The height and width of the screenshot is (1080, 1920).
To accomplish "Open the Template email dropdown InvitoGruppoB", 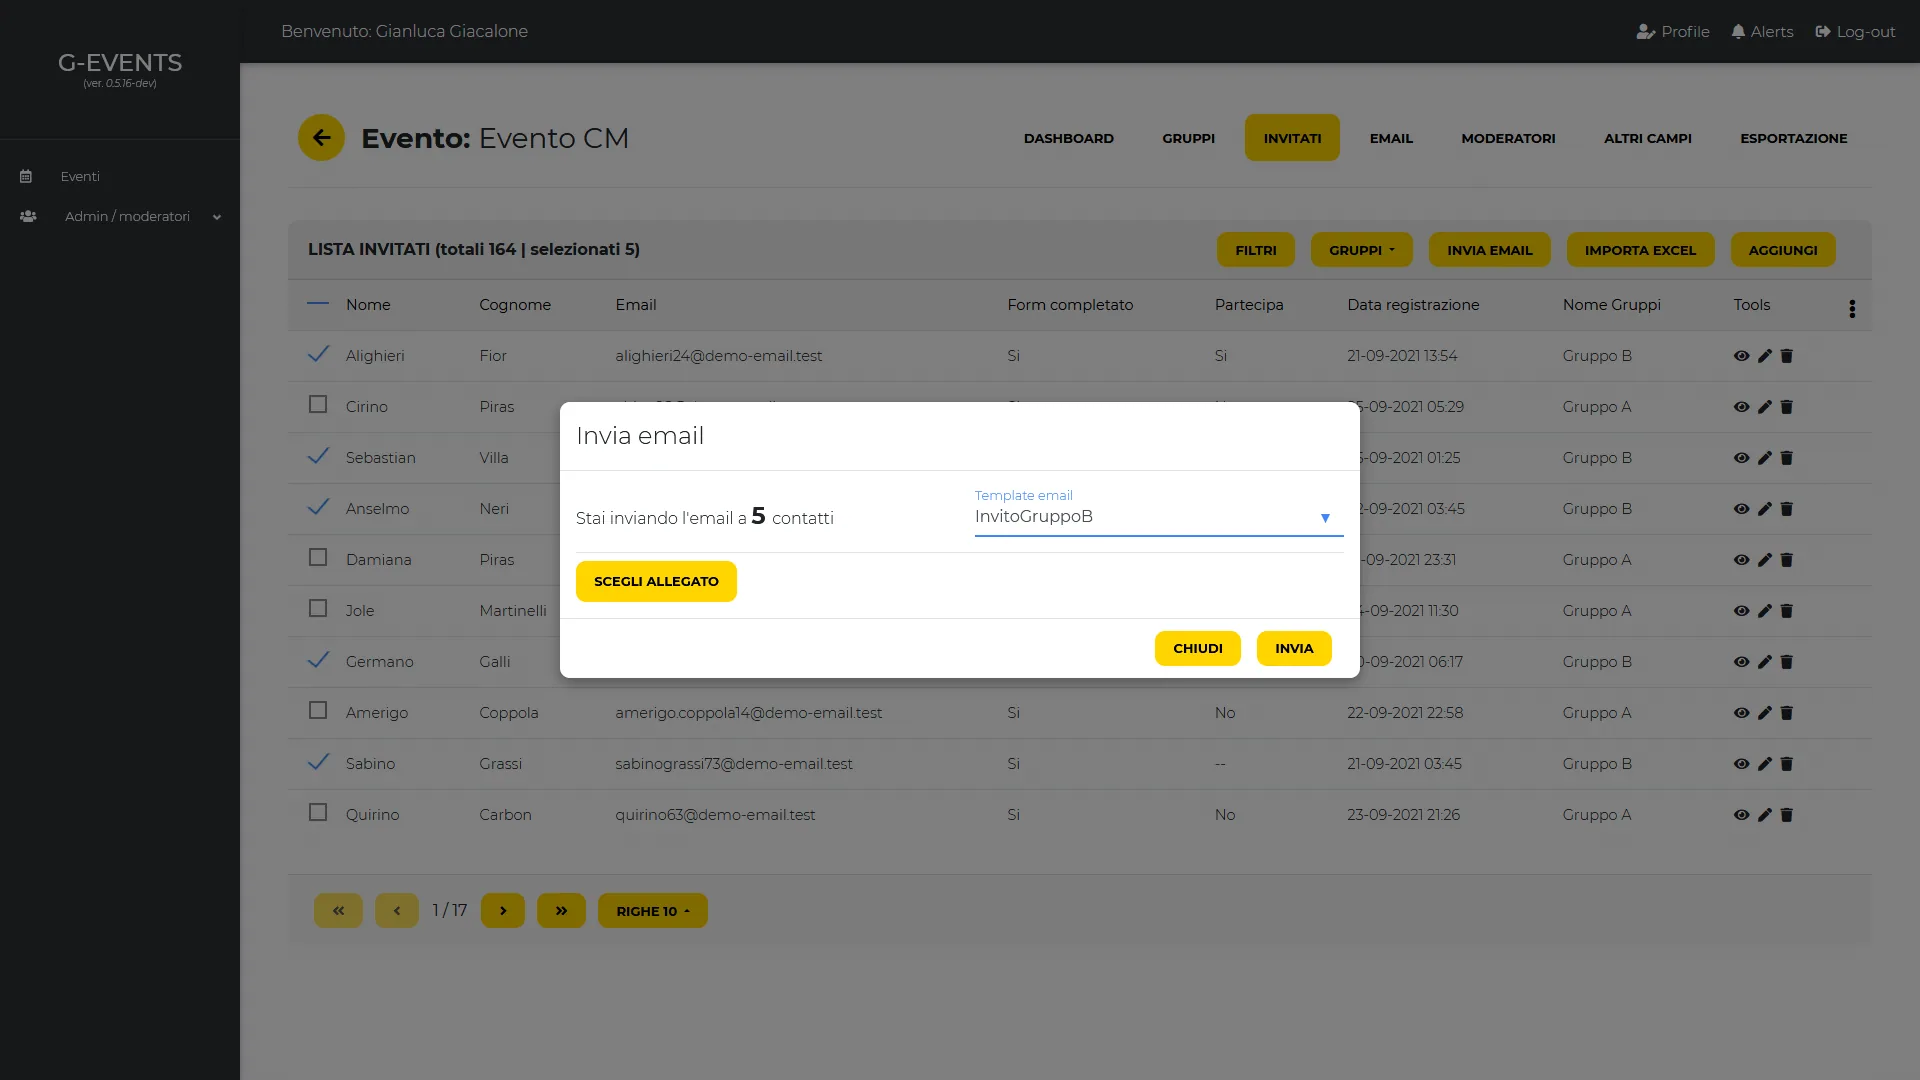I will click(1158, 517).
